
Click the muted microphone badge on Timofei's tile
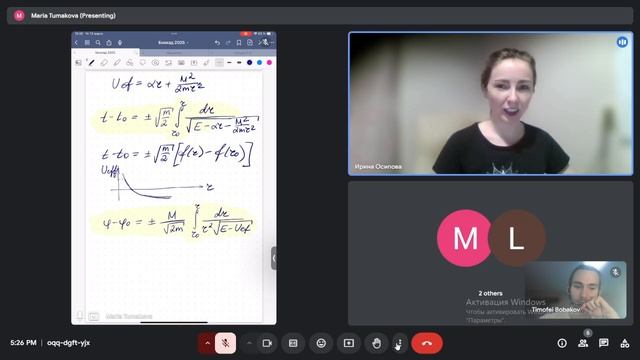[x=615, y=272]
